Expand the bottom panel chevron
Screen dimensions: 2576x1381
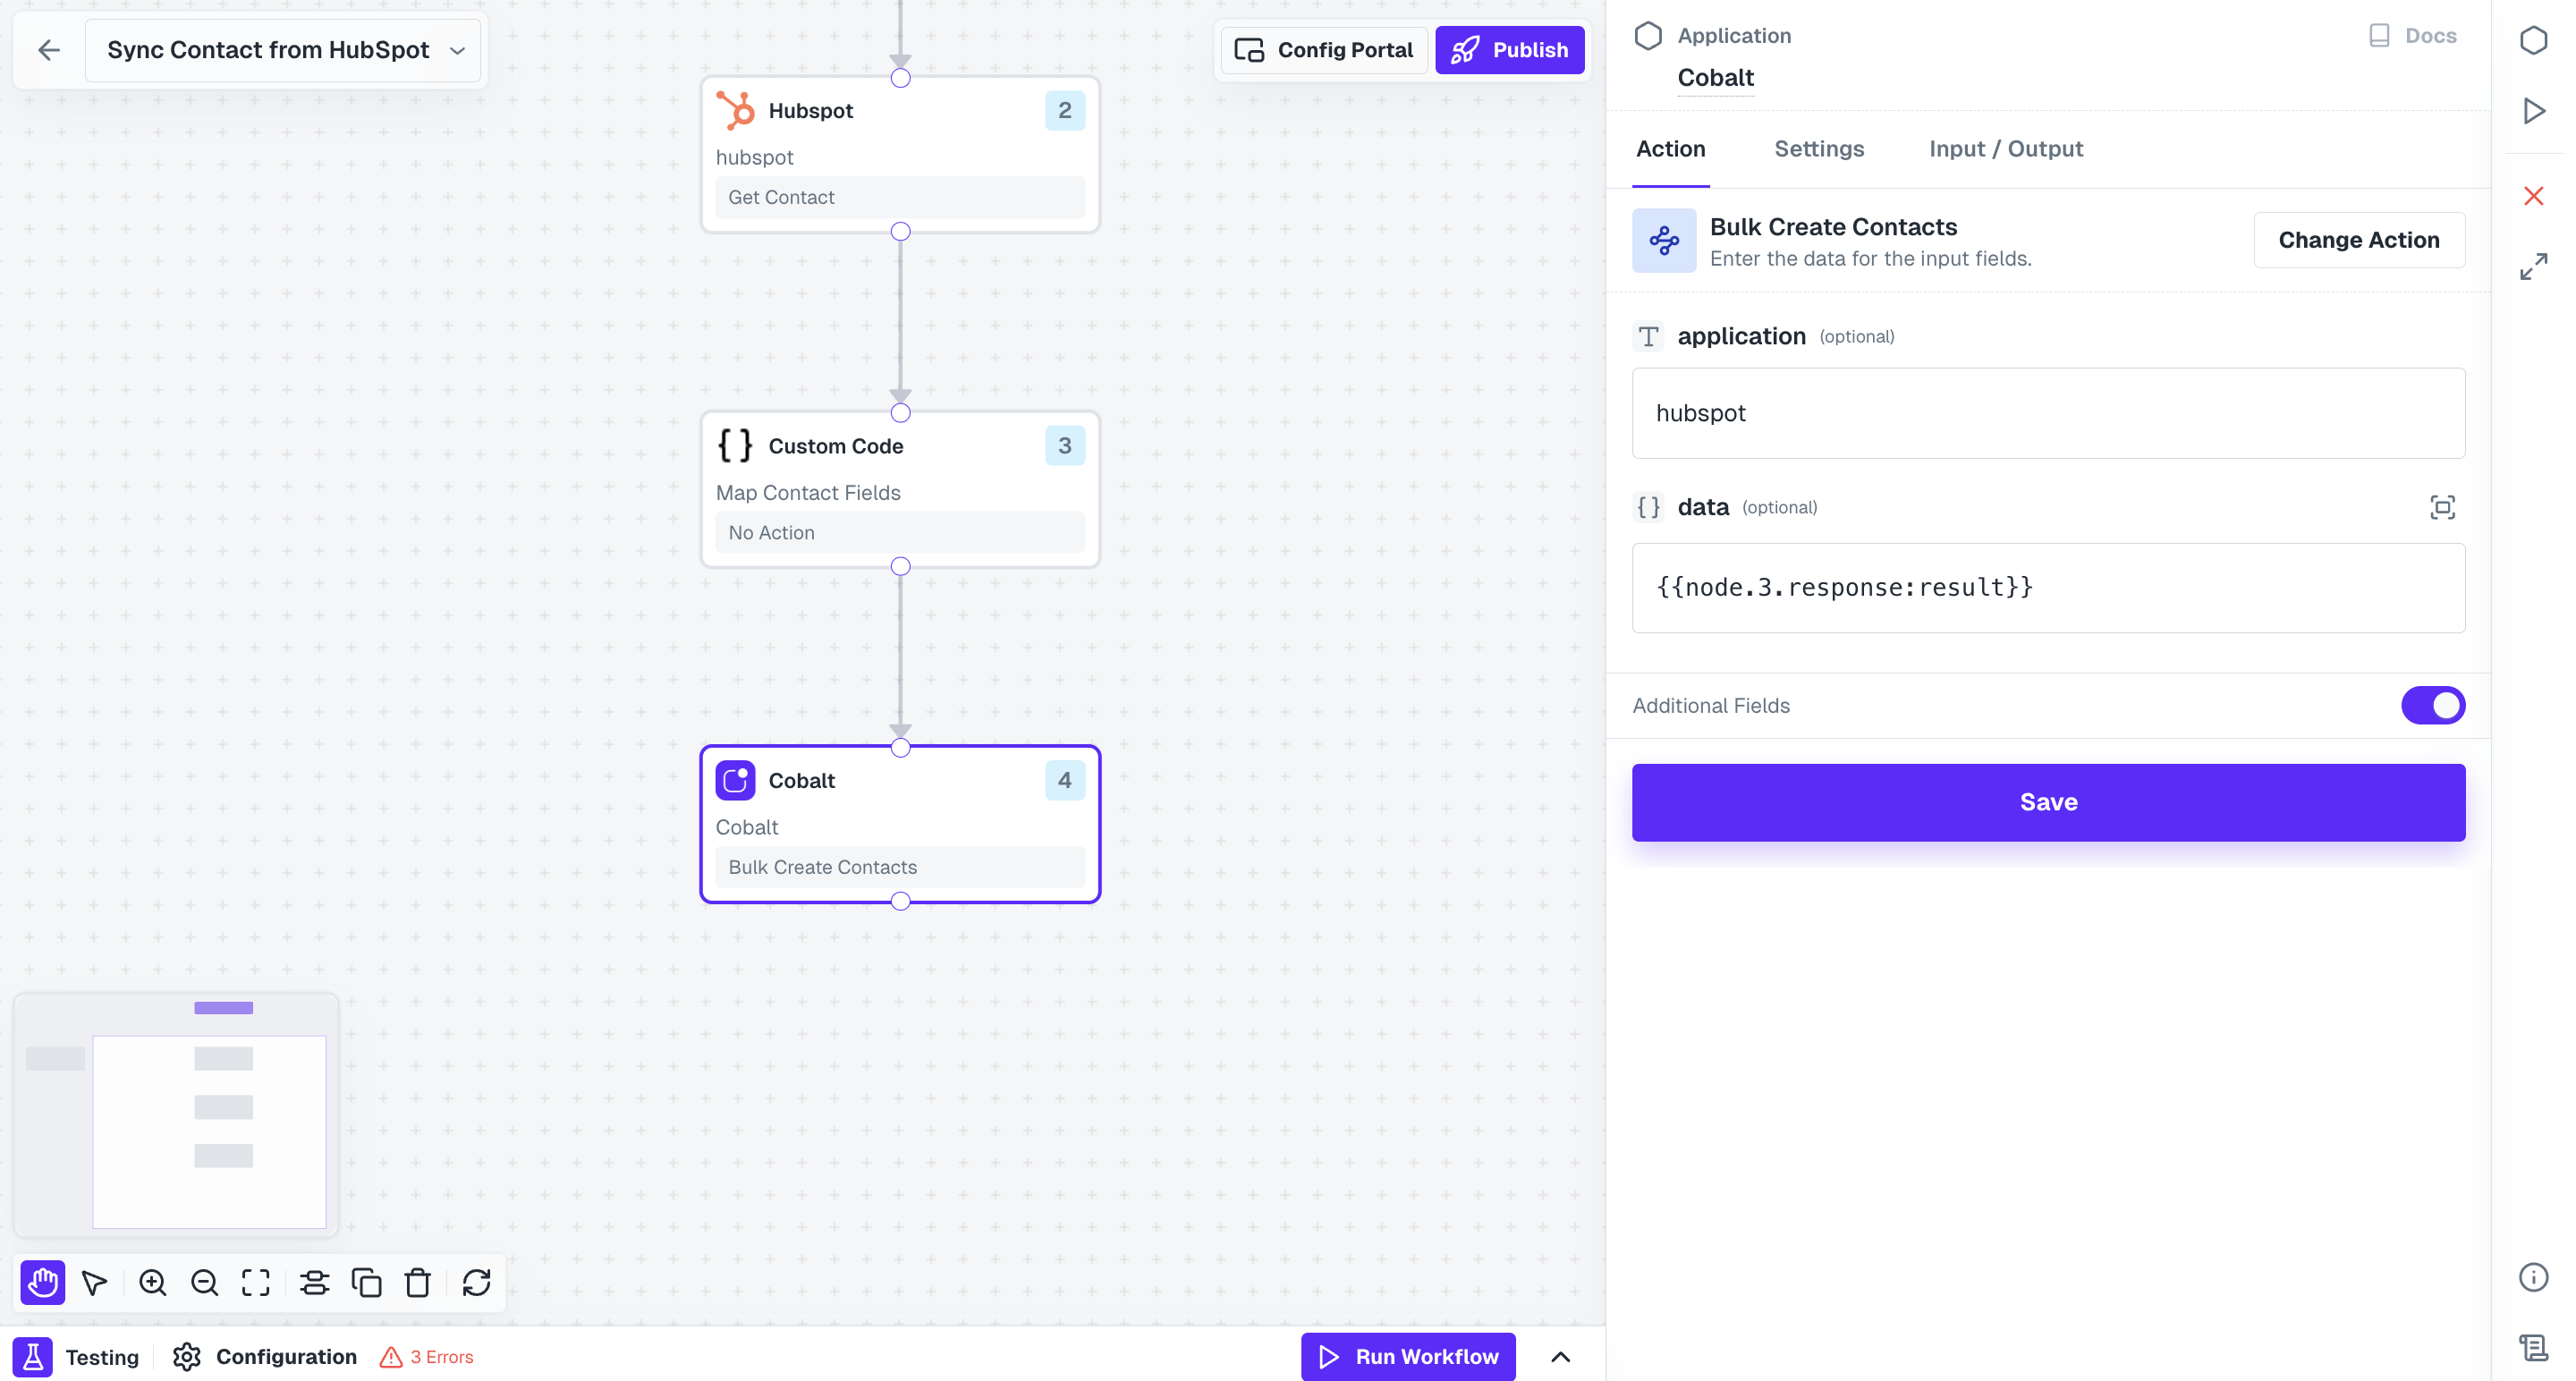[1560, 1356]
